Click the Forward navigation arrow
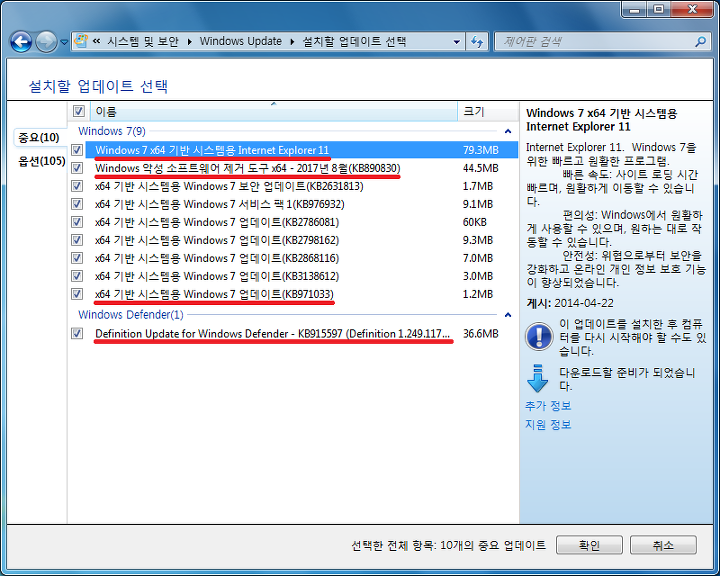Screen dimensions: 720x576 [46, 42]
